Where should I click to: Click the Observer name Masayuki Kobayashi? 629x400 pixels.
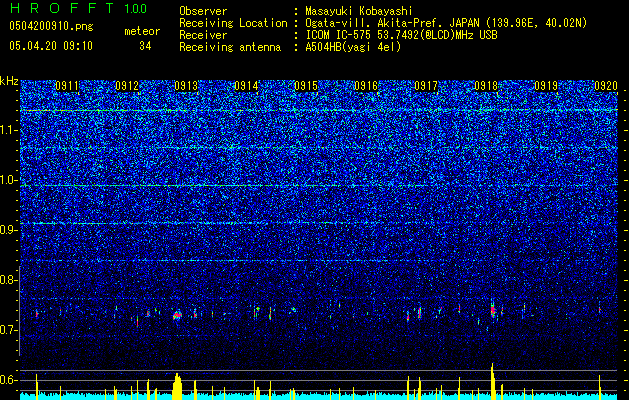coord(359,11)
